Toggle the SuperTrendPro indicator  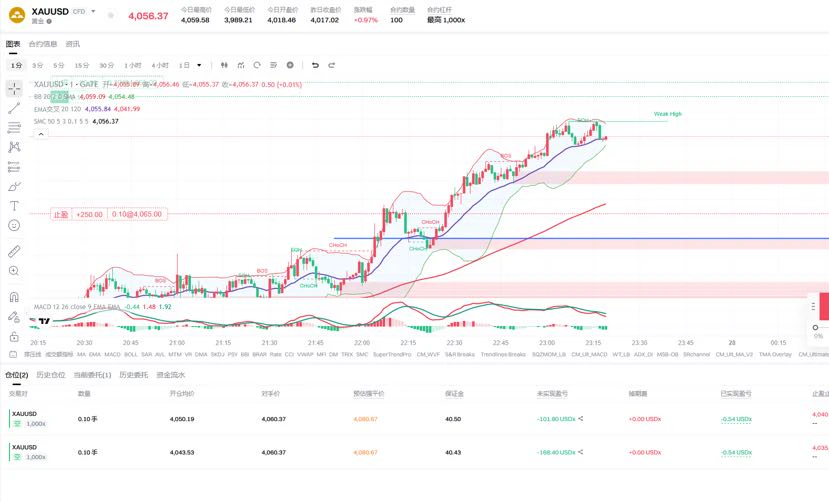click(x=392, y=354)
